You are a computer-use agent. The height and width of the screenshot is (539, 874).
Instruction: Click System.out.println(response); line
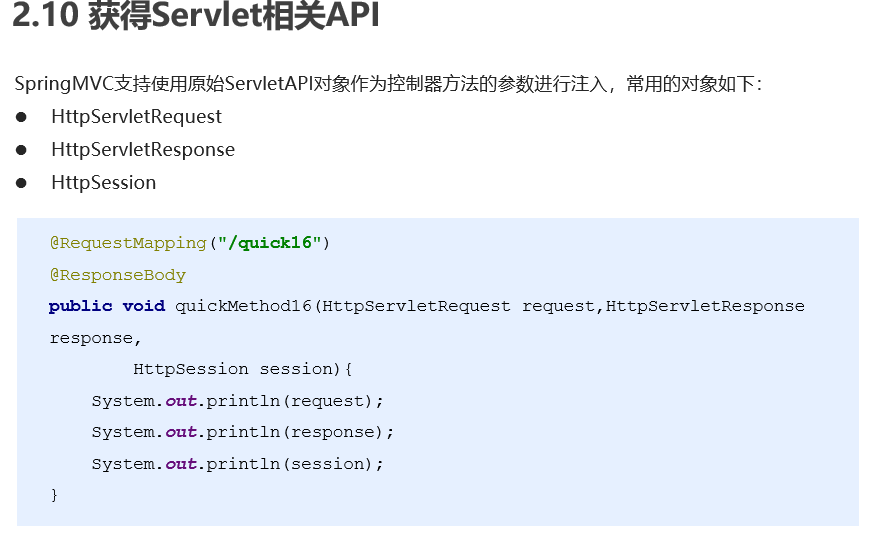[x=243, y=432]
